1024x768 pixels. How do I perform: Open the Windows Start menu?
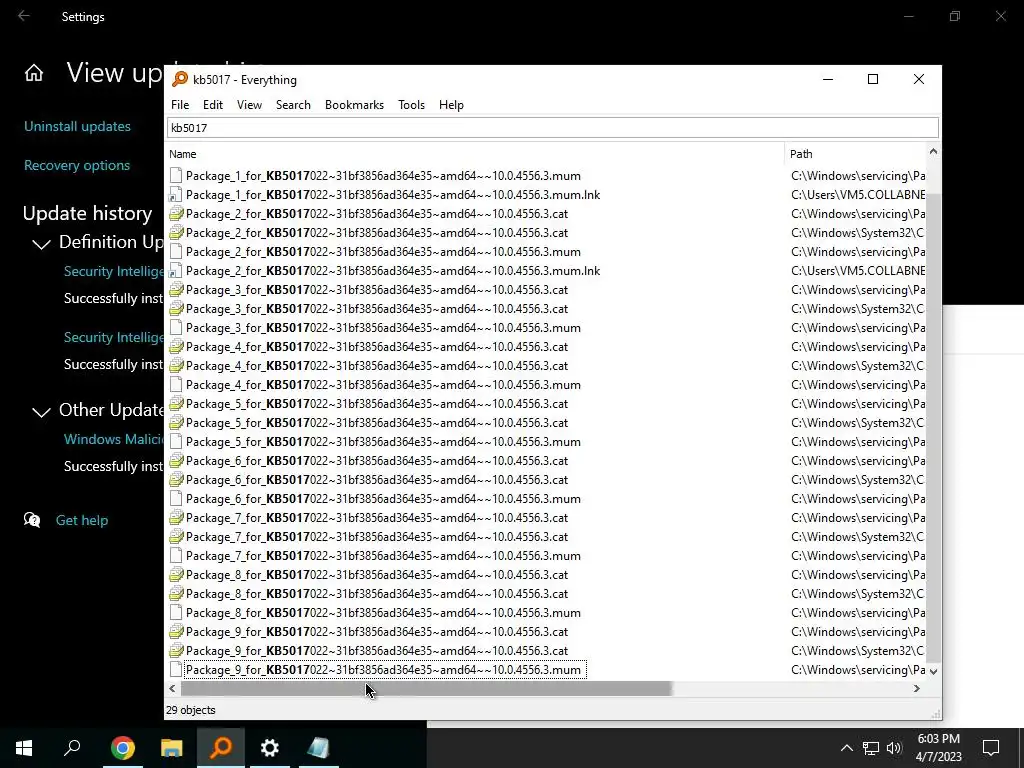(24, 748)
